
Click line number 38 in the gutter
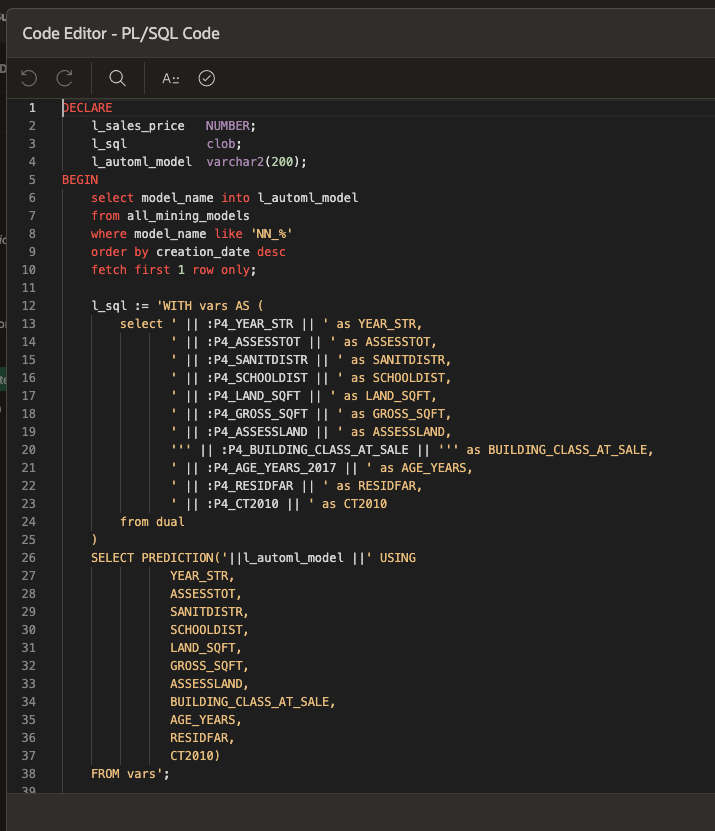coord(28,774)
